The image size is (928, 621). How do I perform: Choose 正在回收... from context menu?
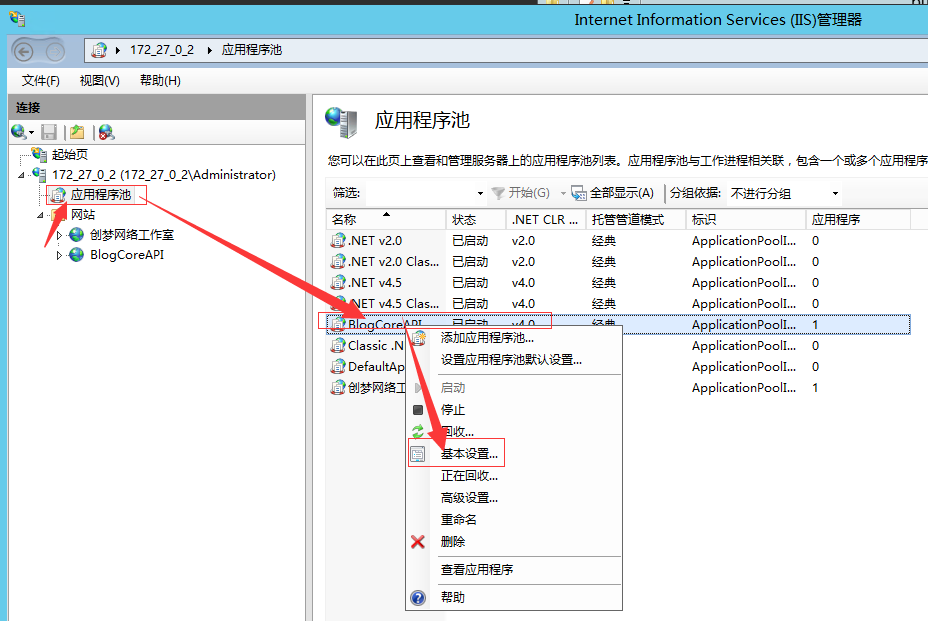point(469,476)
